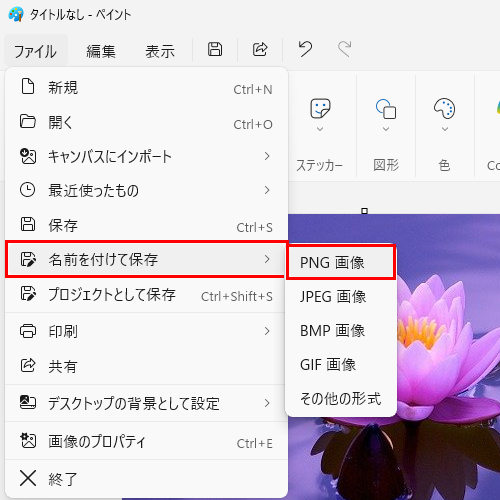Image resolution: width=500 pixels, height=500 pixels.
Task: Choose 保存 from the file menu
Action: coord(146,225)
